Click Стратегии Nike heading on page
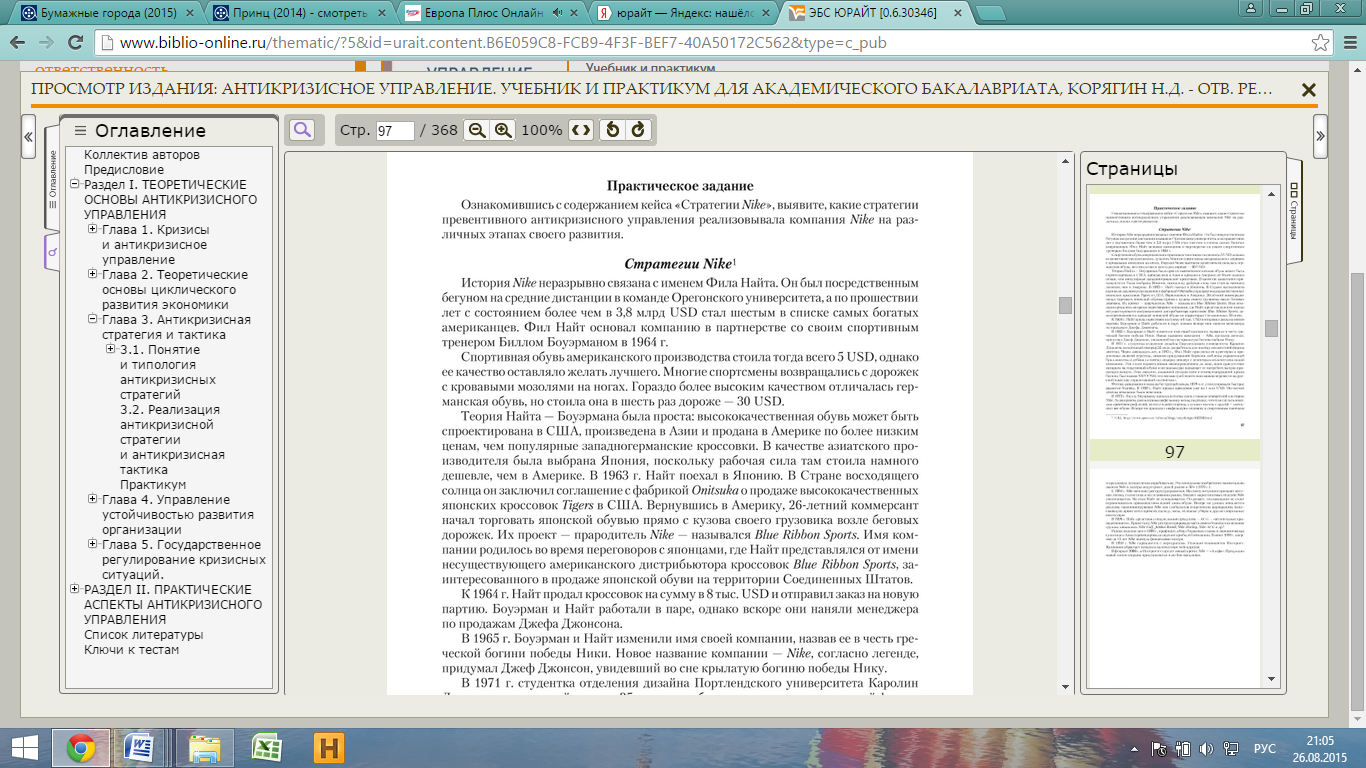Screen dimensions: 1366x768 pyautogui.click(x=680, y=264)
